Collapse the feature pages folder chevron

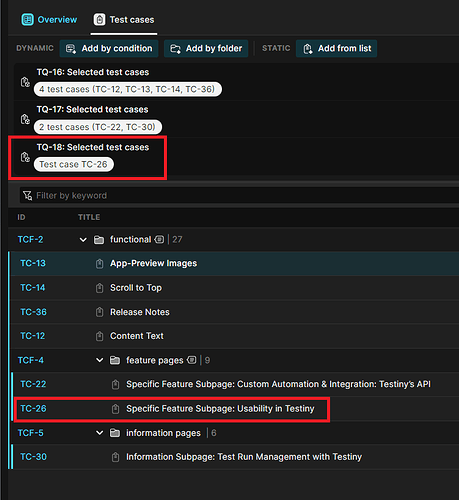click(99, 360)
